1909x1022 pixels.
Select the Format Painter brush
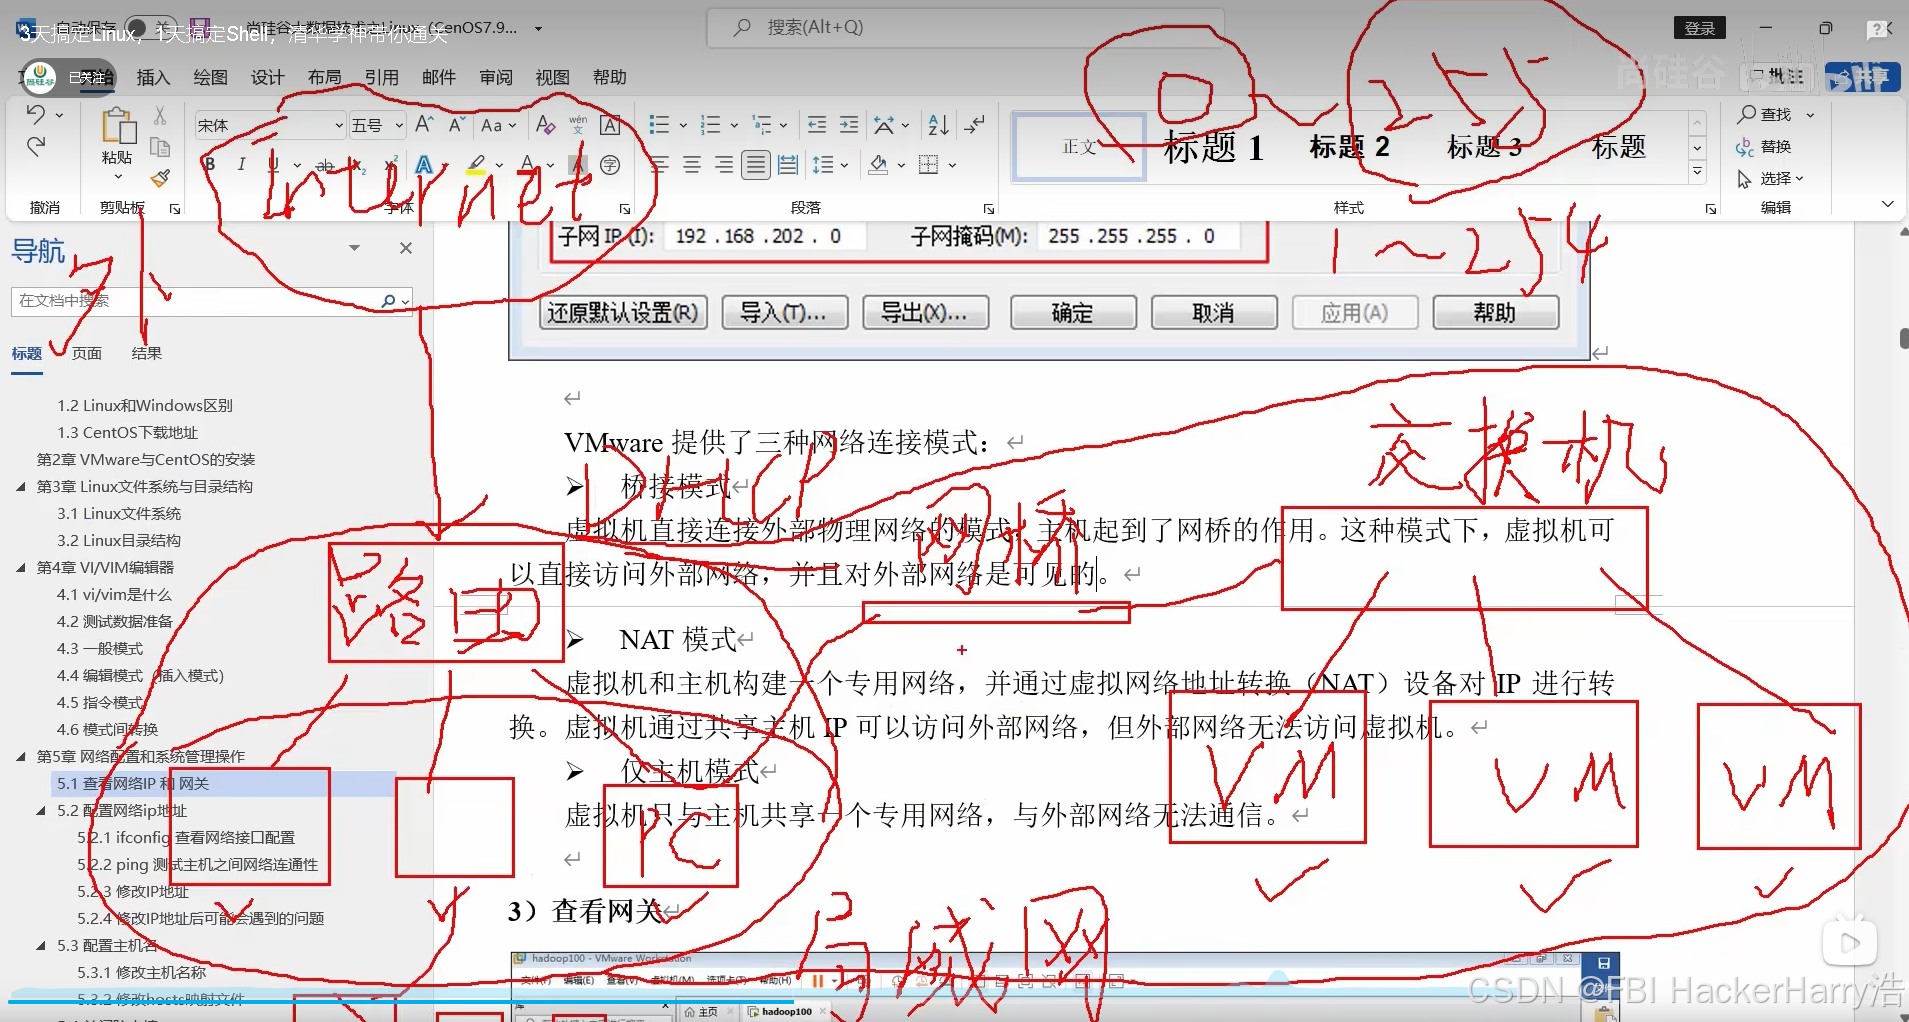(160, 179)
